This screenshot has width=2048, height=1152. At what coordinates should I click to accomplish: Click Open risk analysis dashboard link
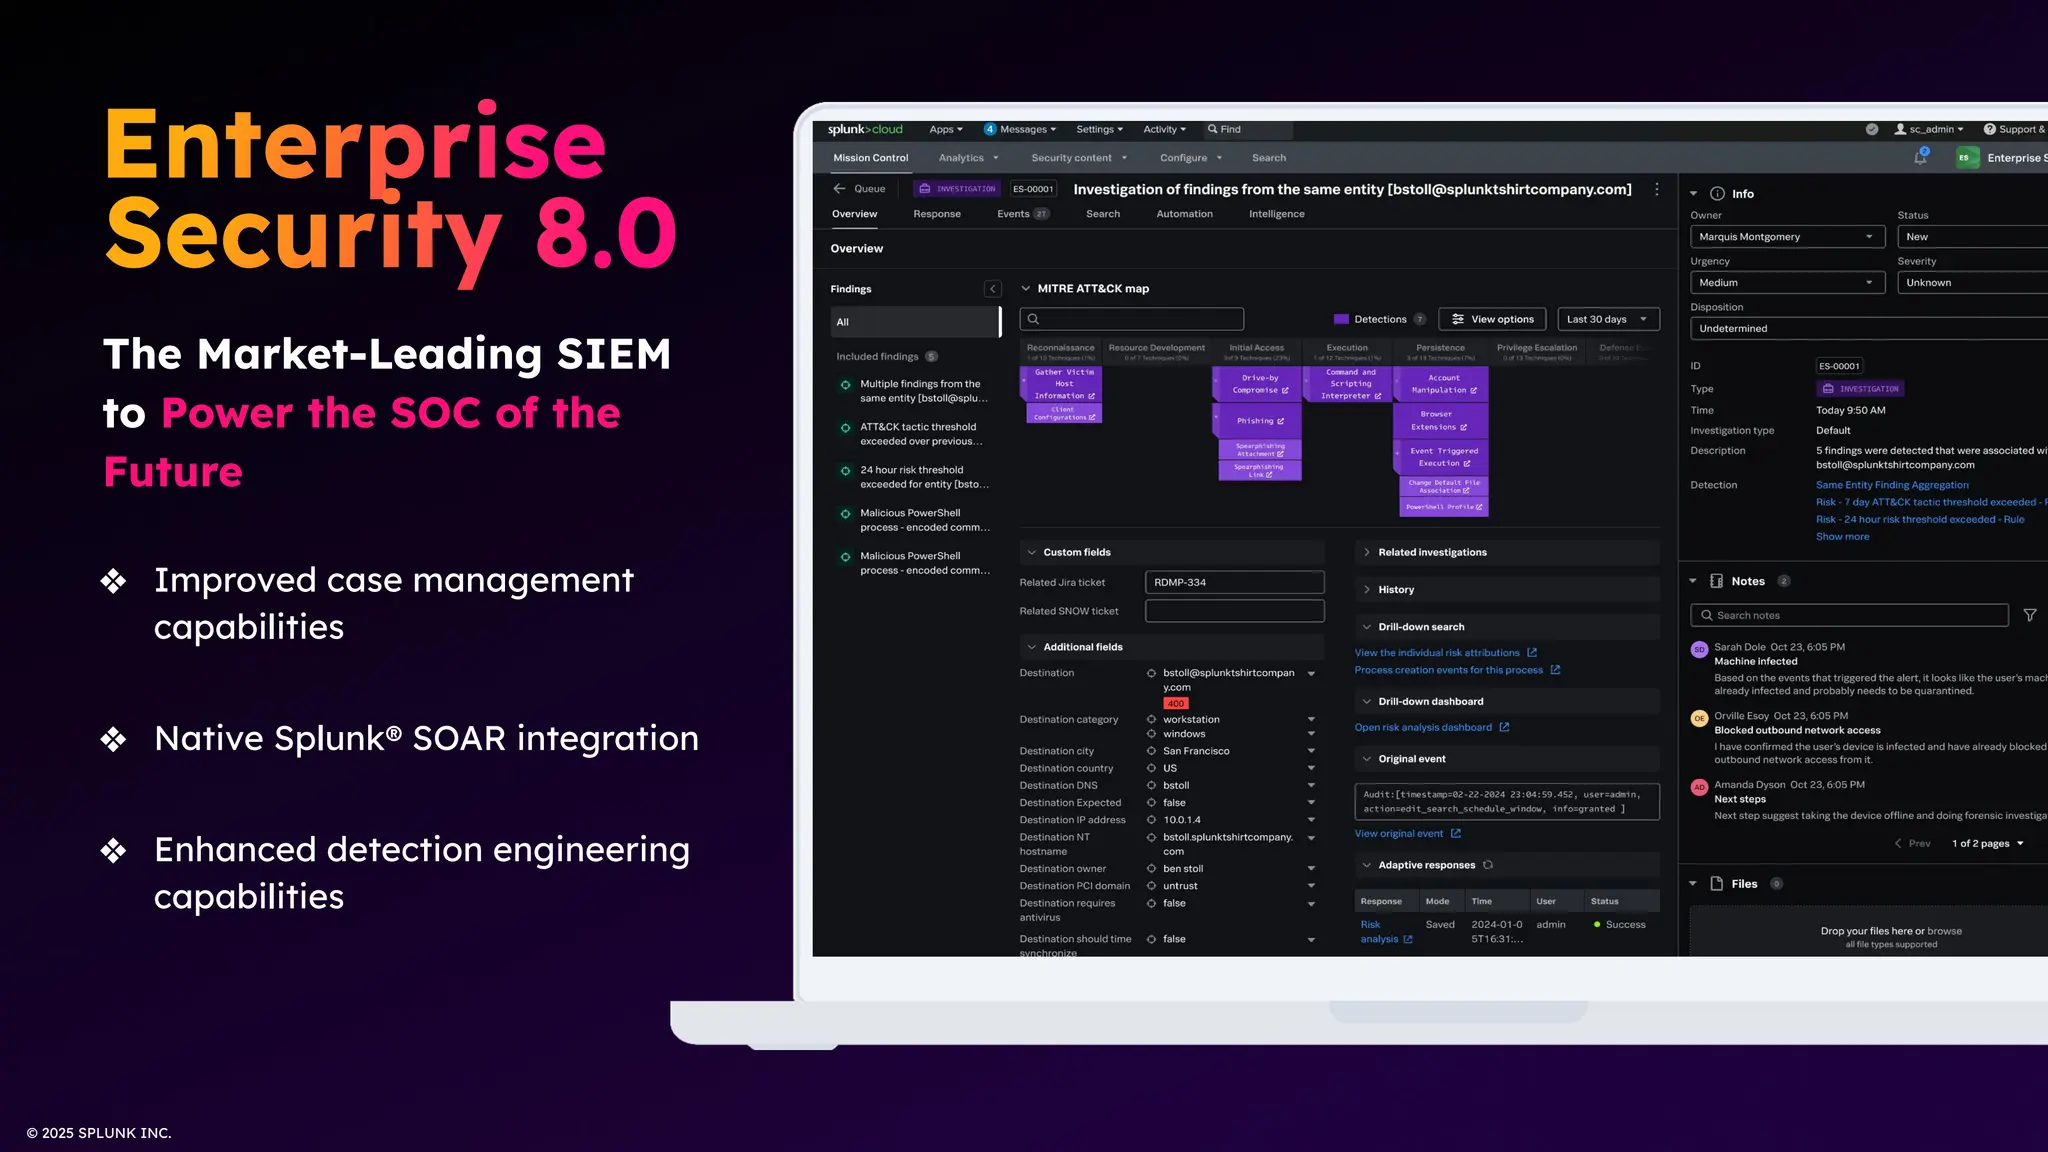pos(1423,728)
